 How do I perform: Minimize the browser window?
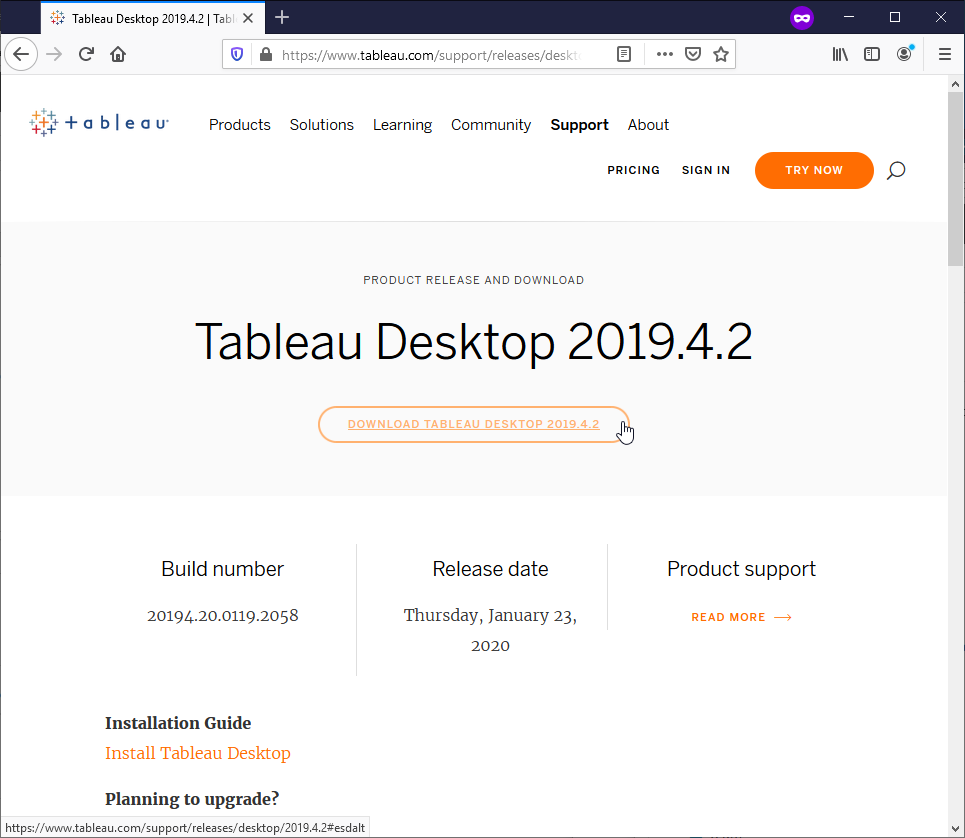[849, 17]
